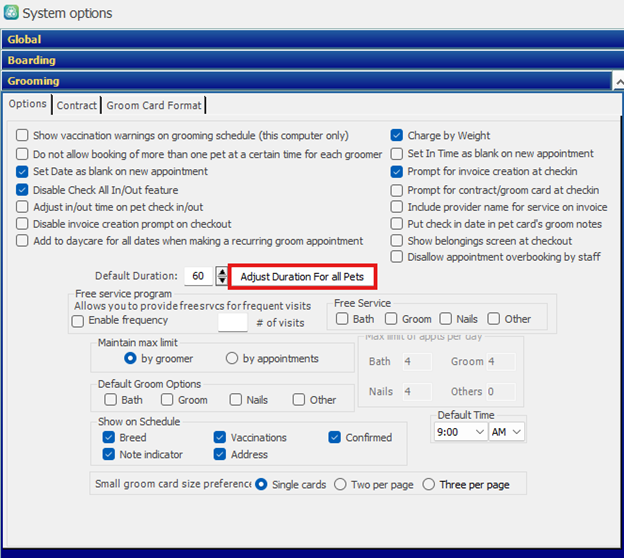
Task: Decrease Default Duration with down arrow
Action: pyautogui.click(x=222, y=280)
